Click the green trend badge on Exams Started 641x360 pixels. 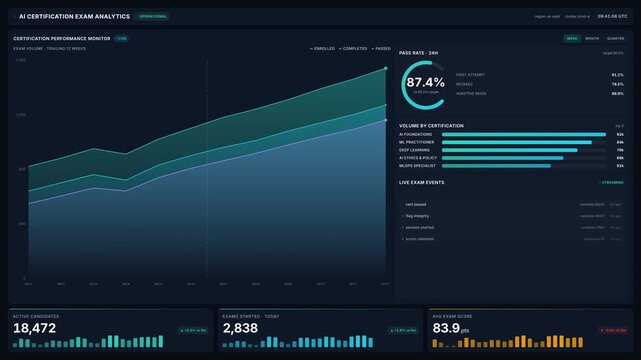403,330
